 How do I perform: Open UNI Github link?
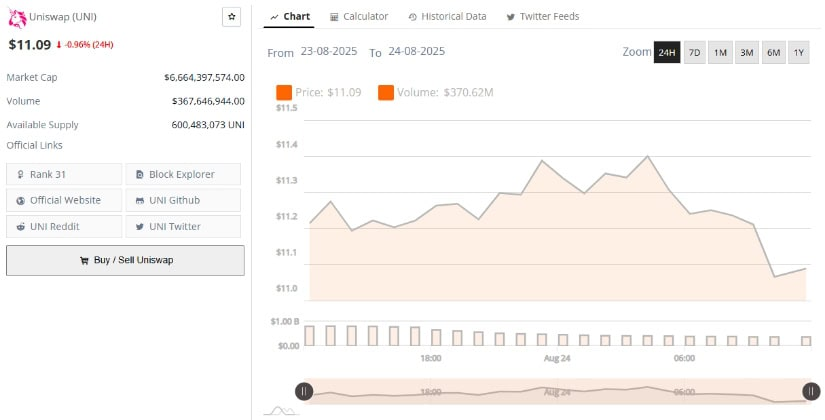[183, 200]
